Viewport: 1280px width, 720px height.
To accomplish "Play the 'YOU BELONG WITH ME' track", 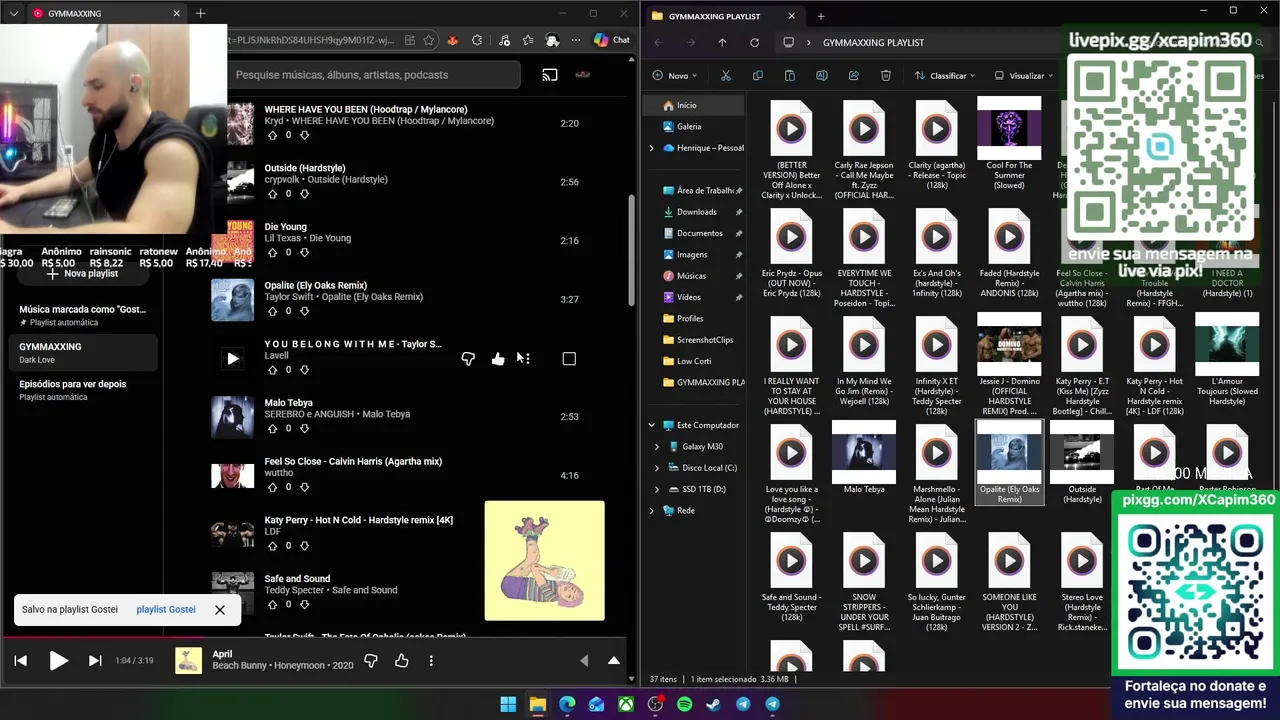I will click(232, 359).
